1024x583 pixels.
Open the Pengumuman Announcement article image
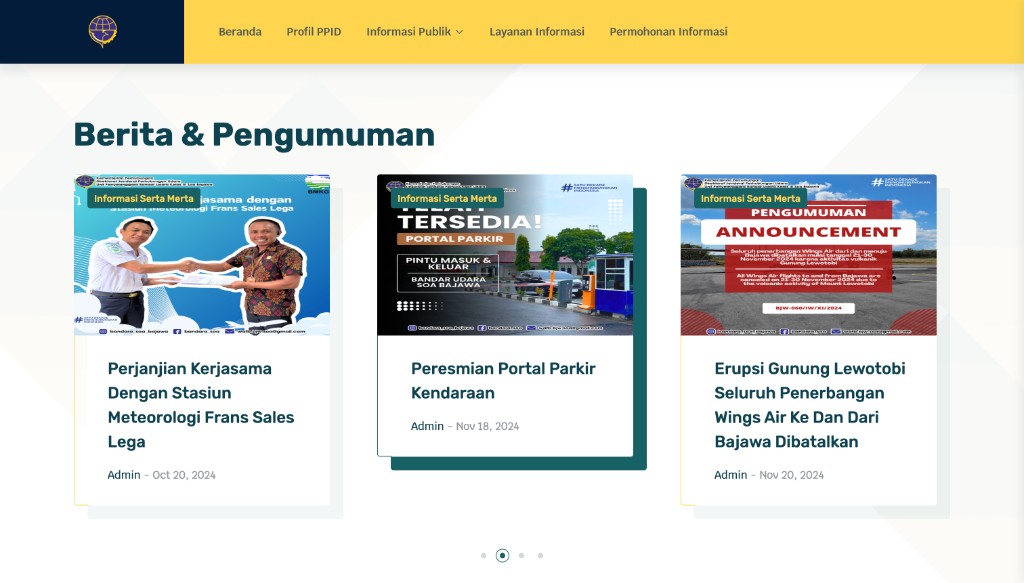[x=808, y=255]
